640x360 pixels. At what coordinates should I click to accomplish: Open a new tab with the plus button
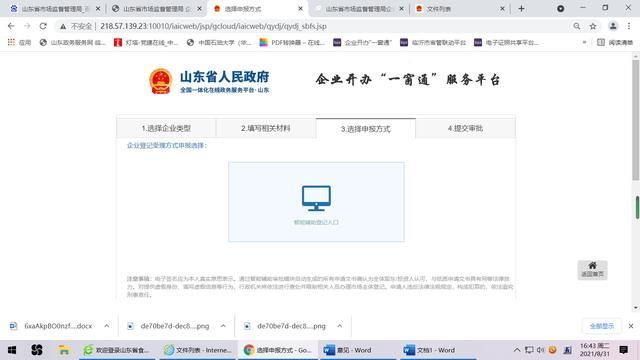(x=521, y=9)
